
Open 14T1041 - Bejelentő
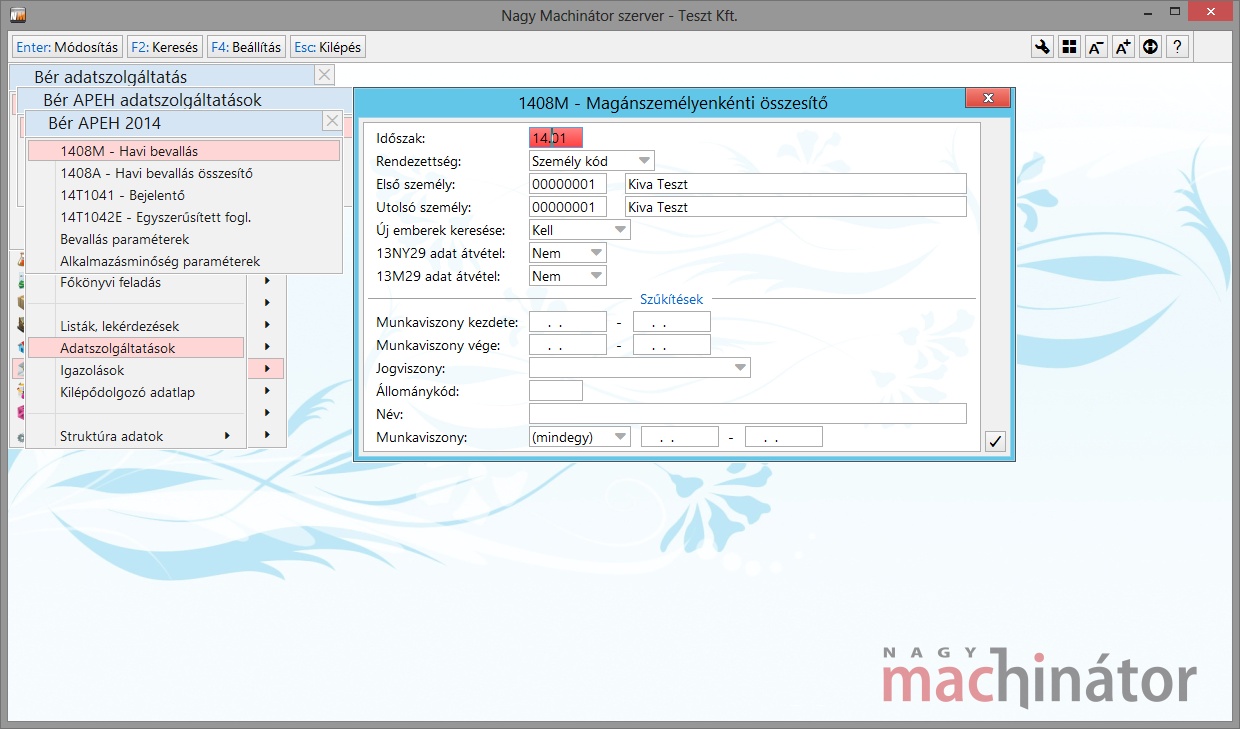coord(184,195)
